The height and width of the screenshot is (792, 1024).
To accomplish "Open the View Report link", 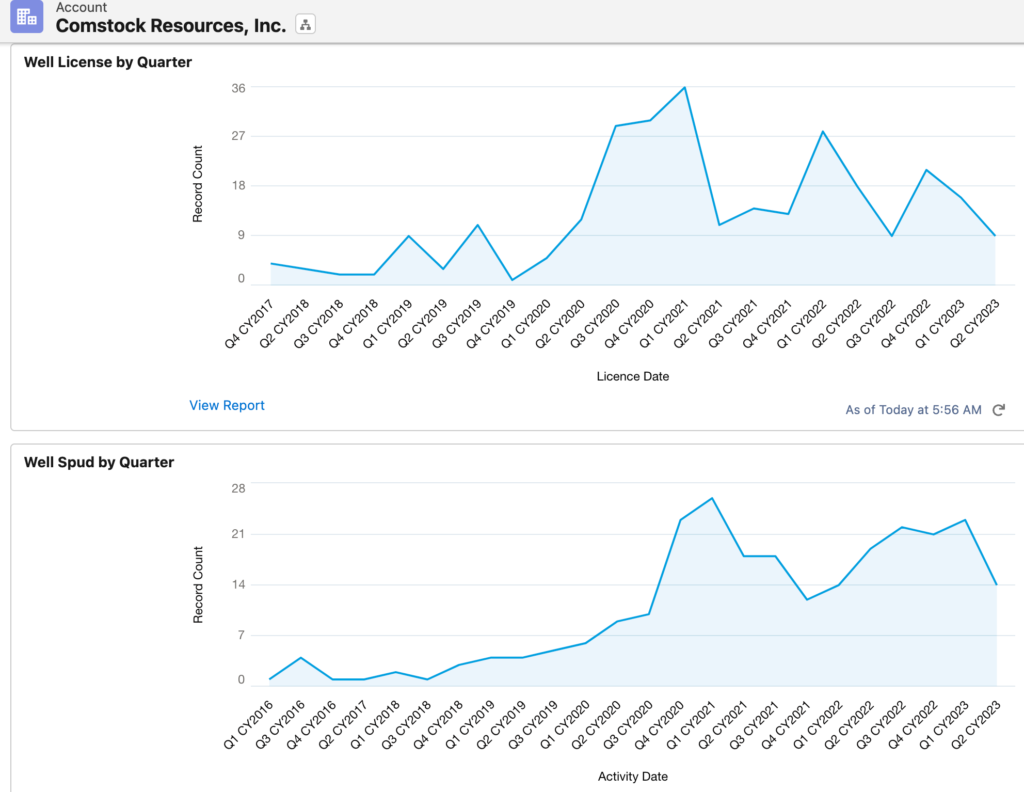I will 227,405.
